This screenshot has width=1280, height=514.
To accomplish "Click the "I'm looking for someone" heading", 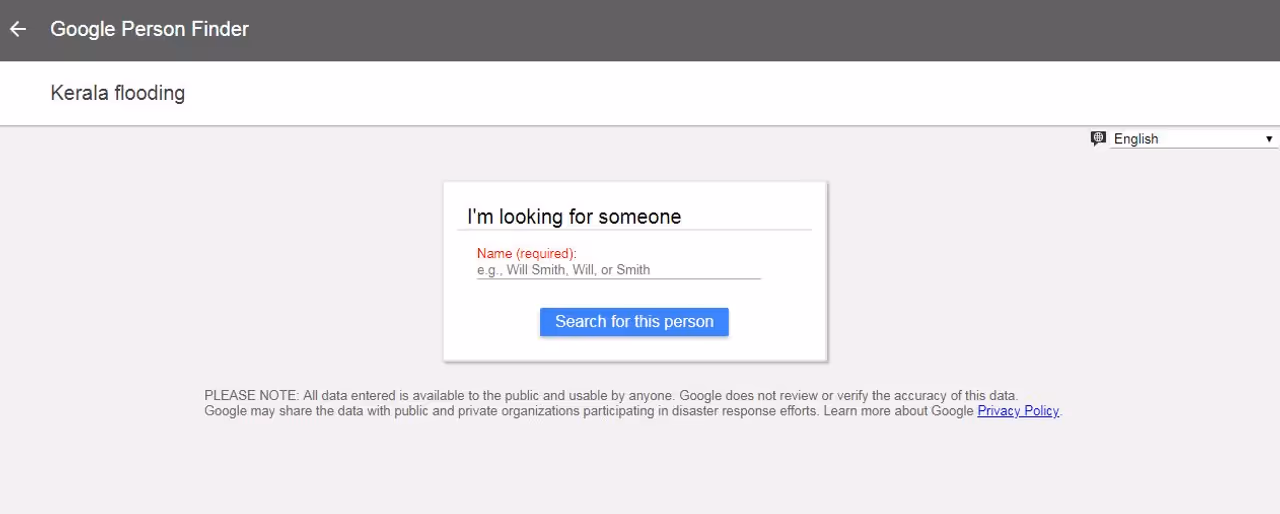I will coord(574,217).
